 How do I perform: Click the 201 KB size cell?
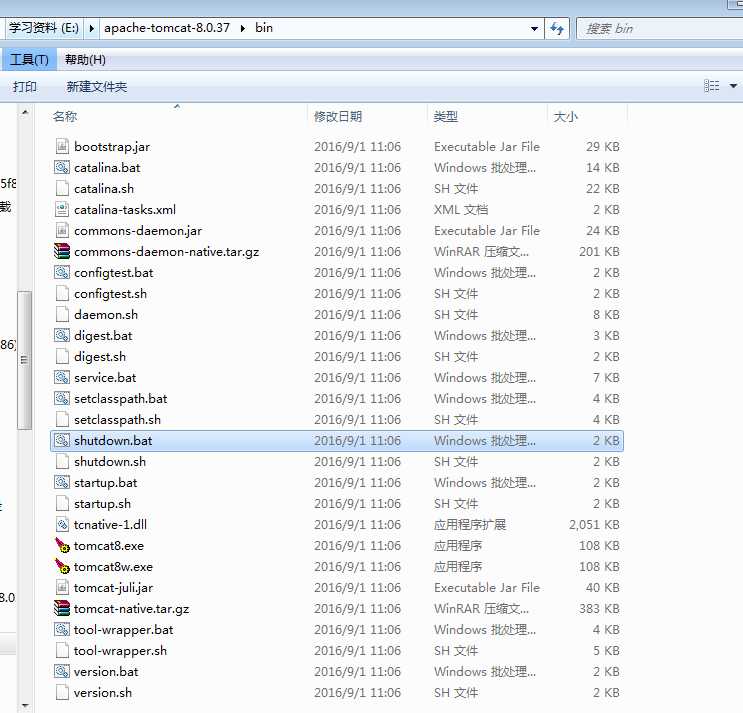click(x=599, y=252)
